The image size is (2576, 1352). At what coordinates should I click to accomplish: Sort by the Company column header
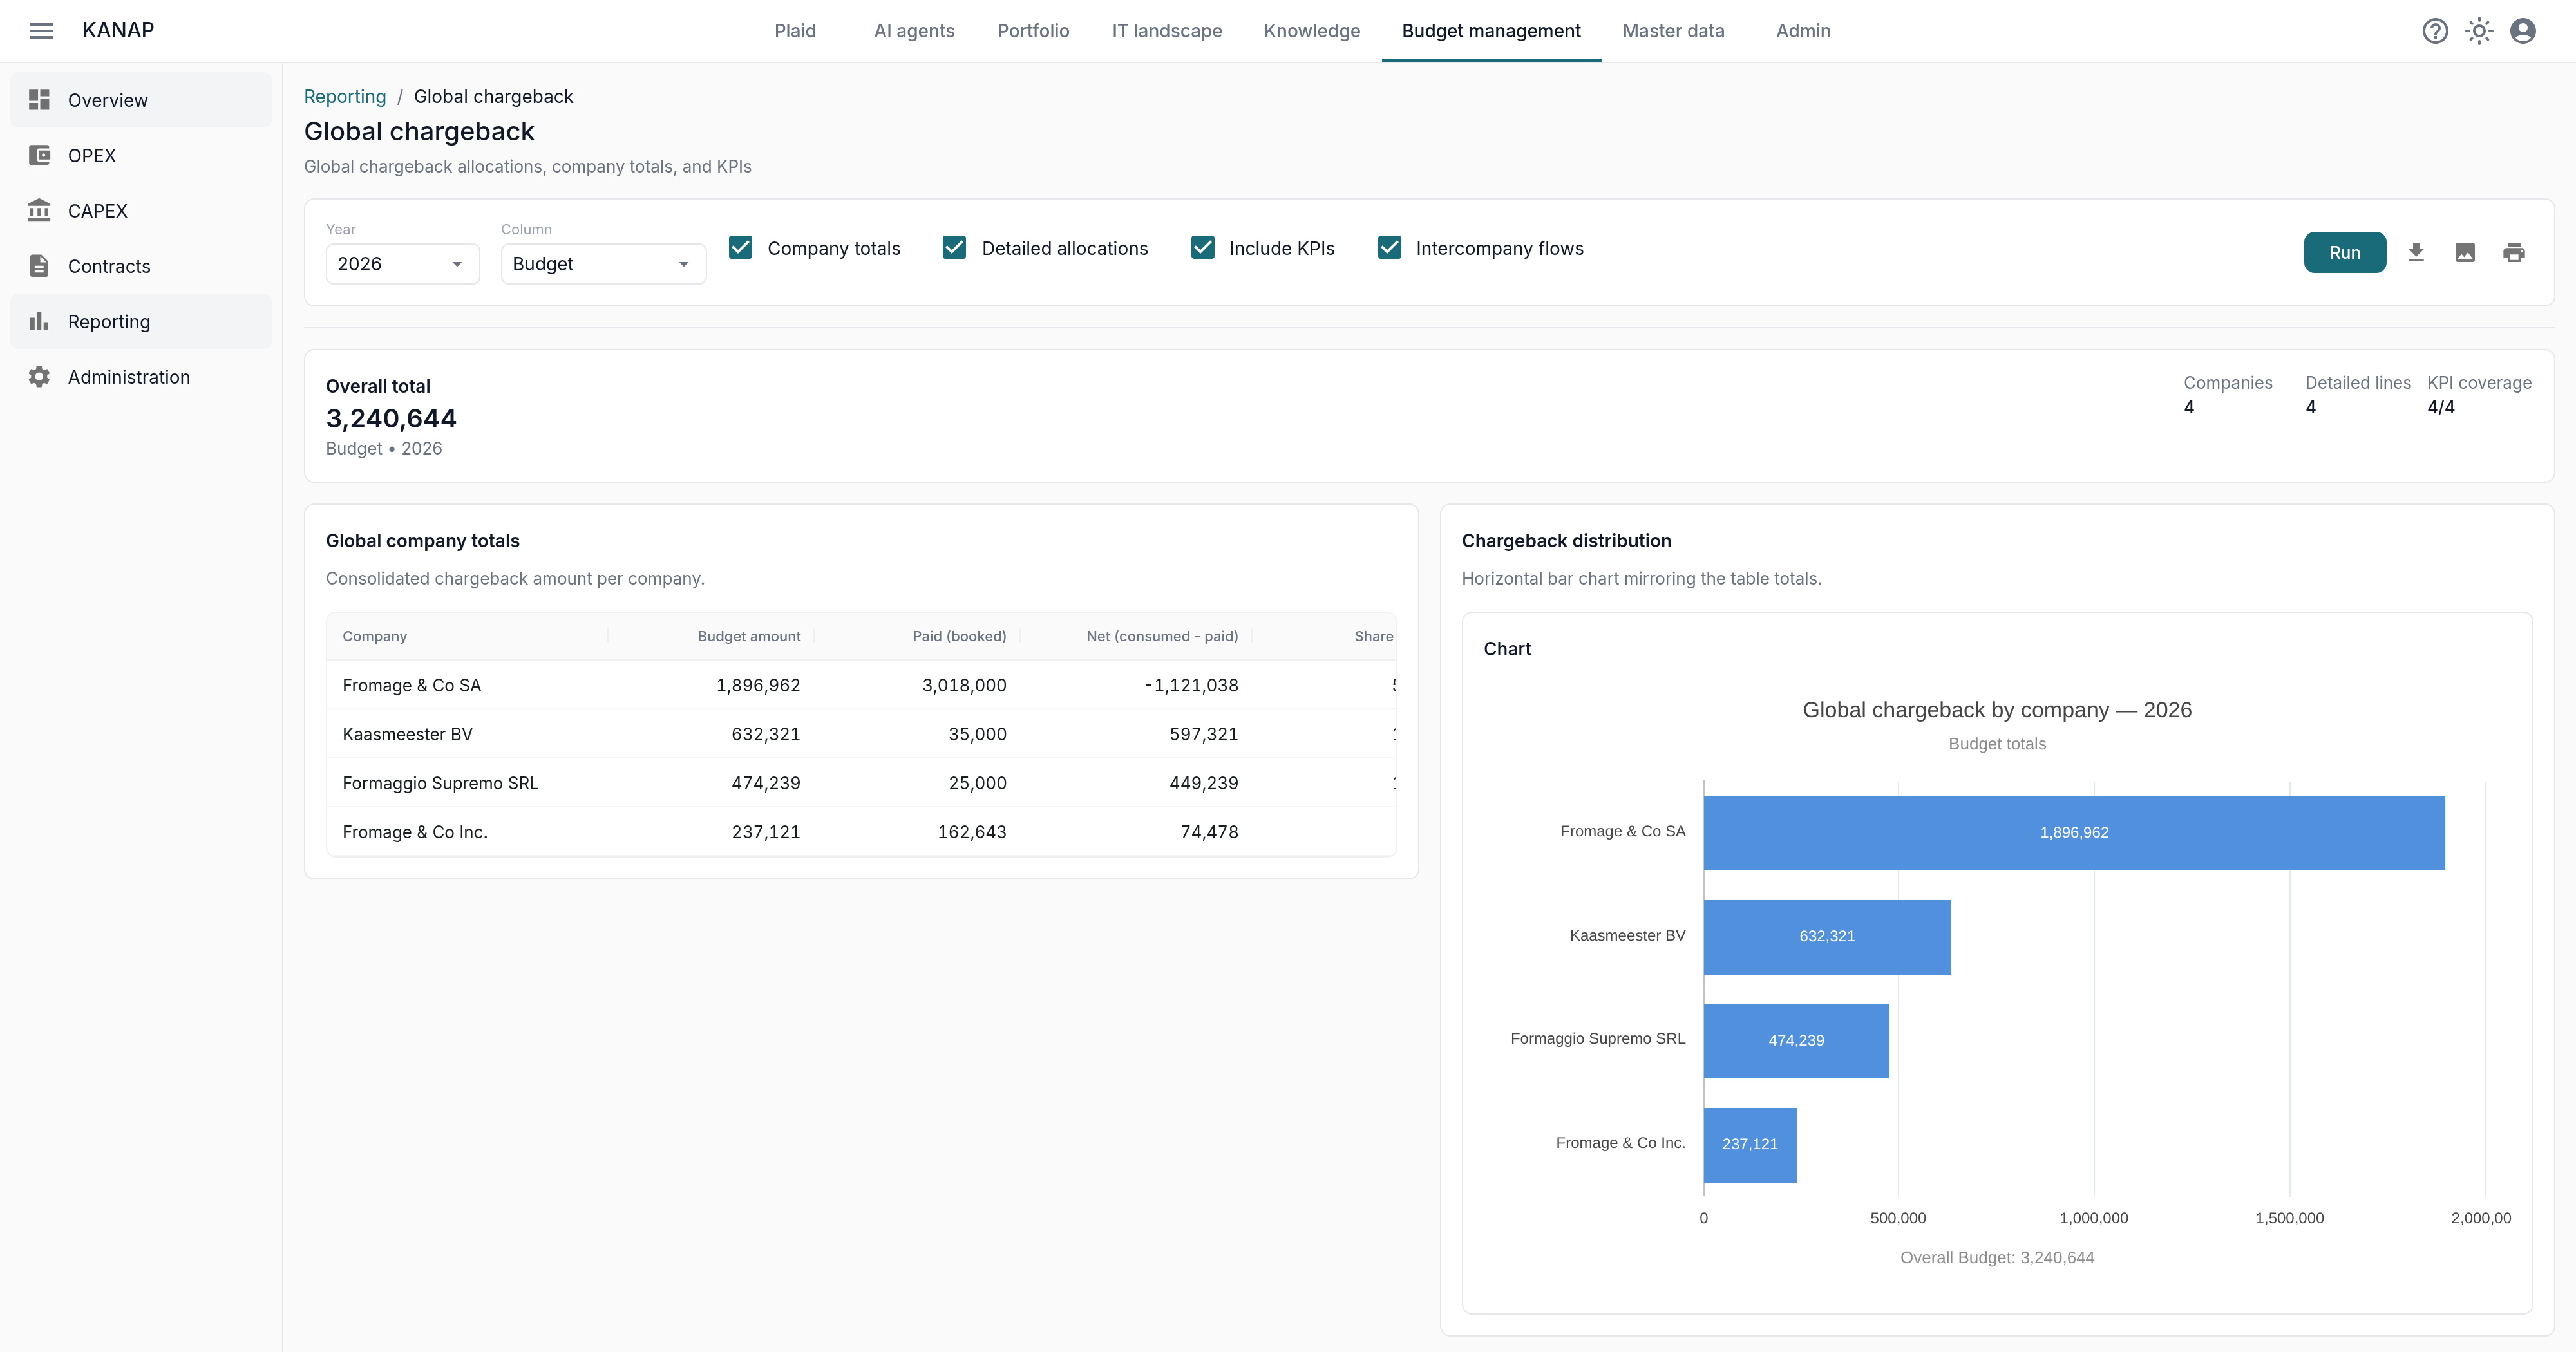(x=467, y=636)
